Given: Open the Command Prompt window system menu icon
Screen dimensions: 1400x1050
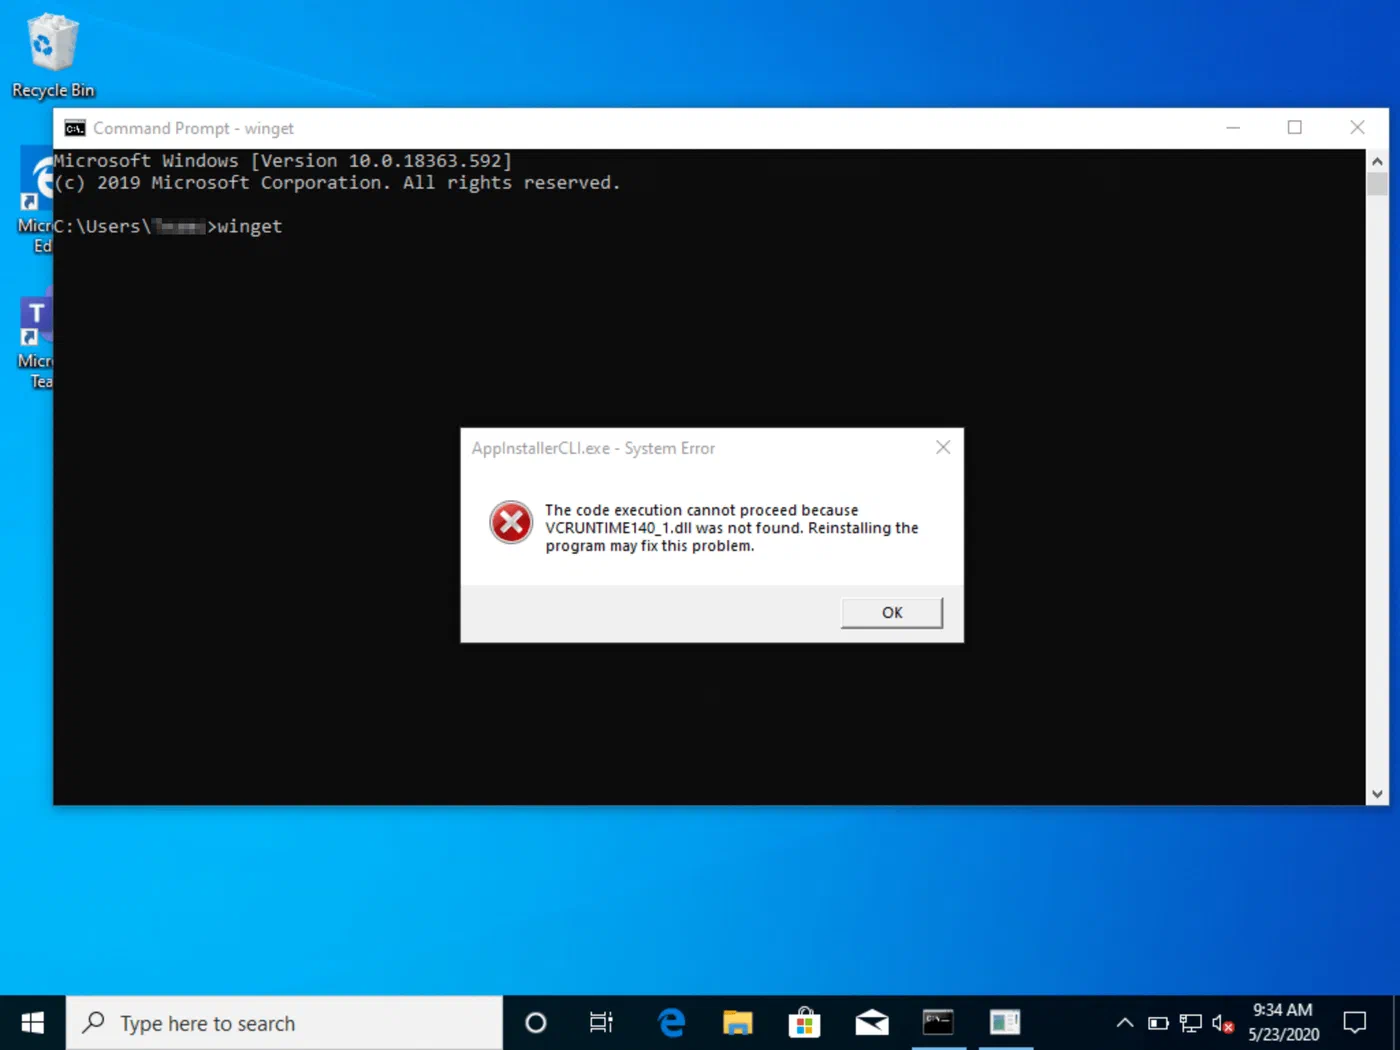Looking at the screenshot, I should pos(75,128).
